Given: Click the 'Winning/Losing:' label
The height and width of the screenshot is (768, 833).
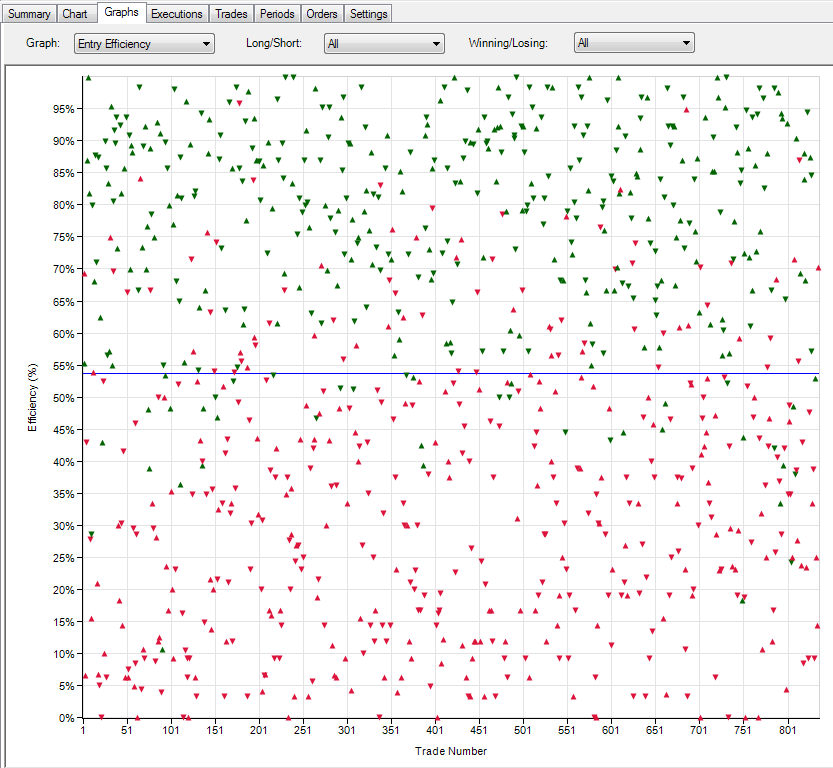Looking at the screenshot, I should tap(508, 43).
